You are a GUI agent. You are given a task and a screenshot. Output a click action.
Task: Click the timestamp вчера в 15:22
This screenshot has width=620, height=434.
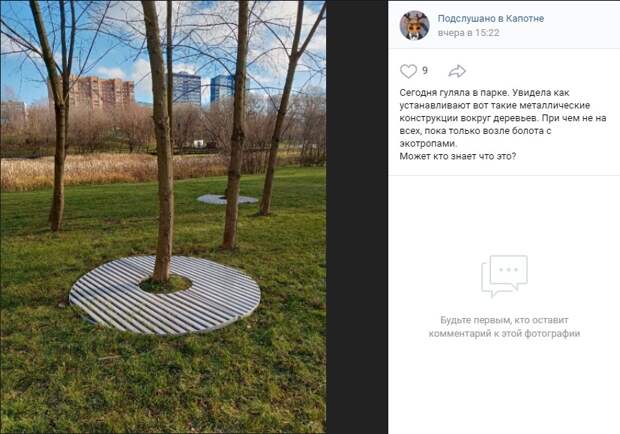pyautogui.click(x=469, y=33)
